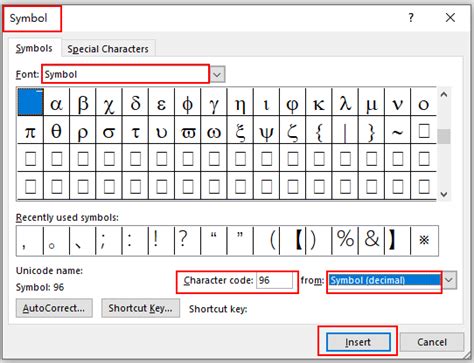Expand the from dropdown arrow
This screenshot has height=363, width=474.
point(449,280)
